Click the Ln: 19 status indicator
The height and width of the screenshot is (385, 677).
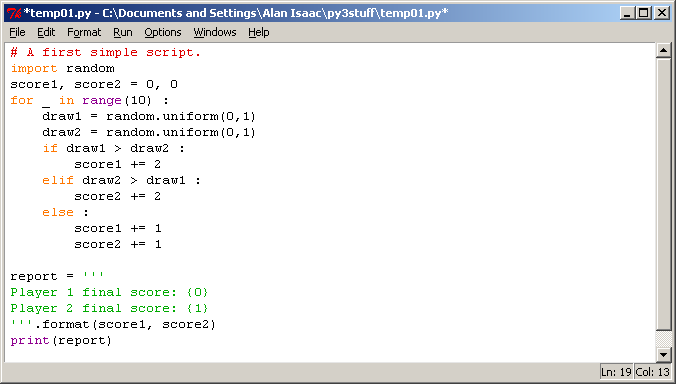(616, 372)
